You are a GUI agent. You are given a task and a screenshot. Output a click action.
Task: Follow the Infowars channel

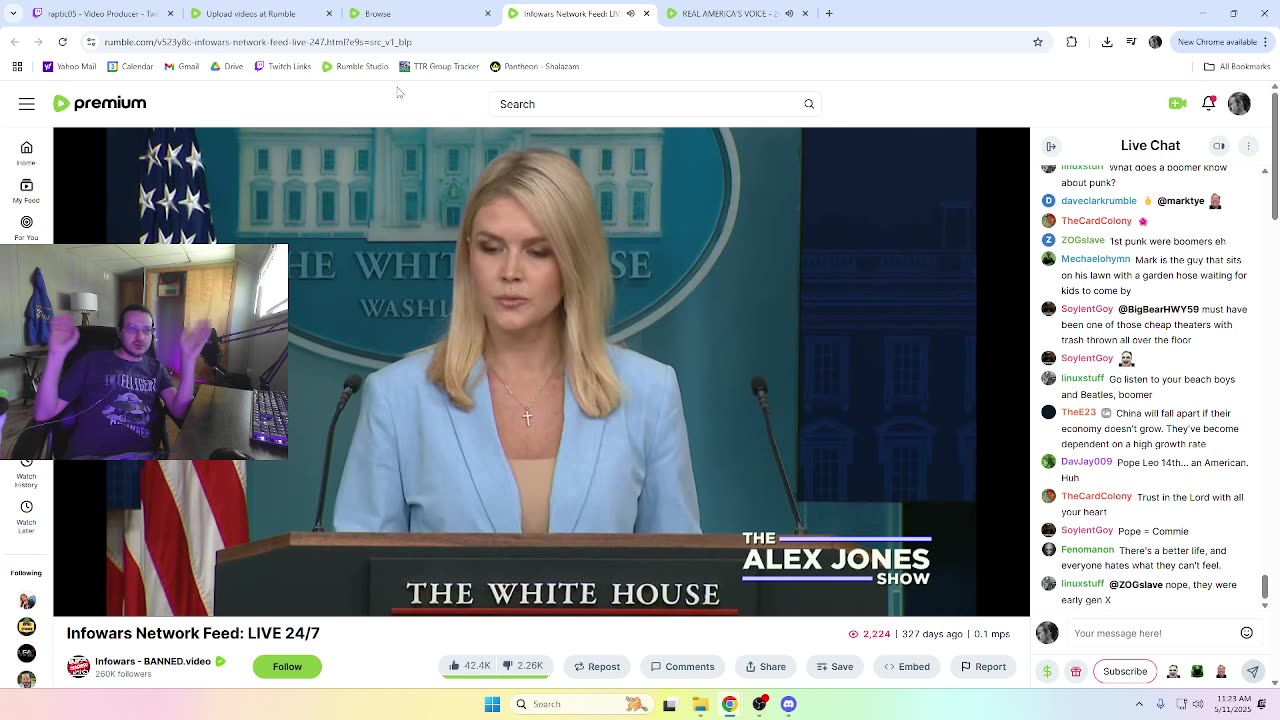[287, 667]
